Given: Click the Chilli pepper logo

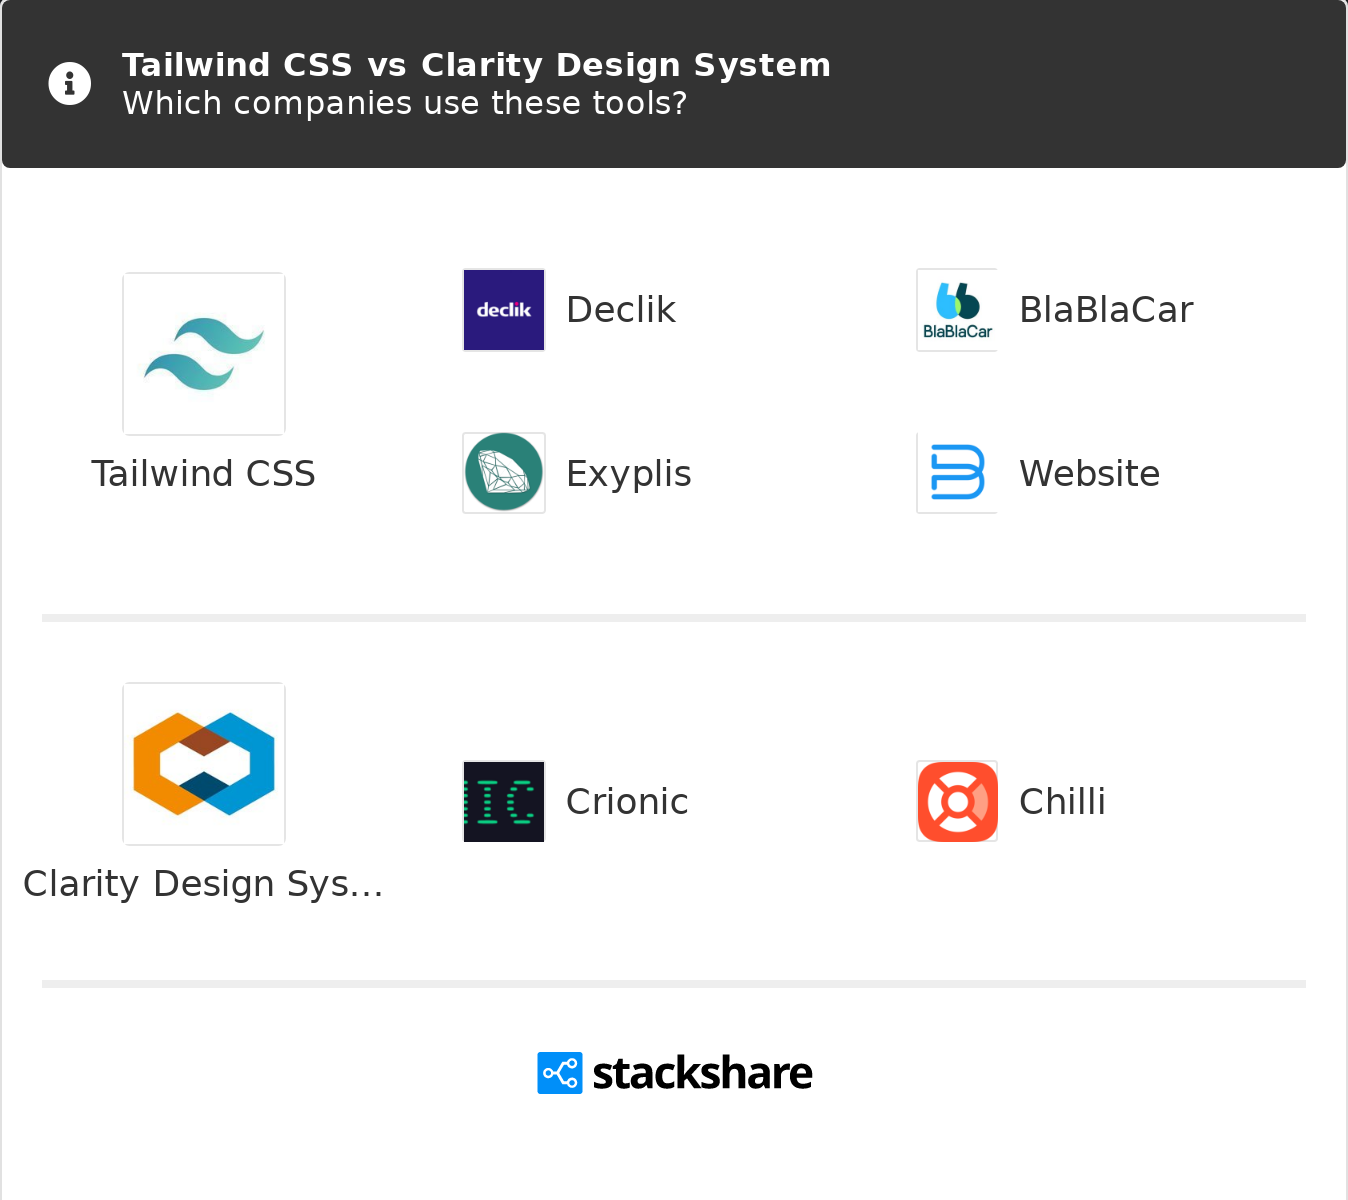Looking at the screenshot, I should (956, 801).
